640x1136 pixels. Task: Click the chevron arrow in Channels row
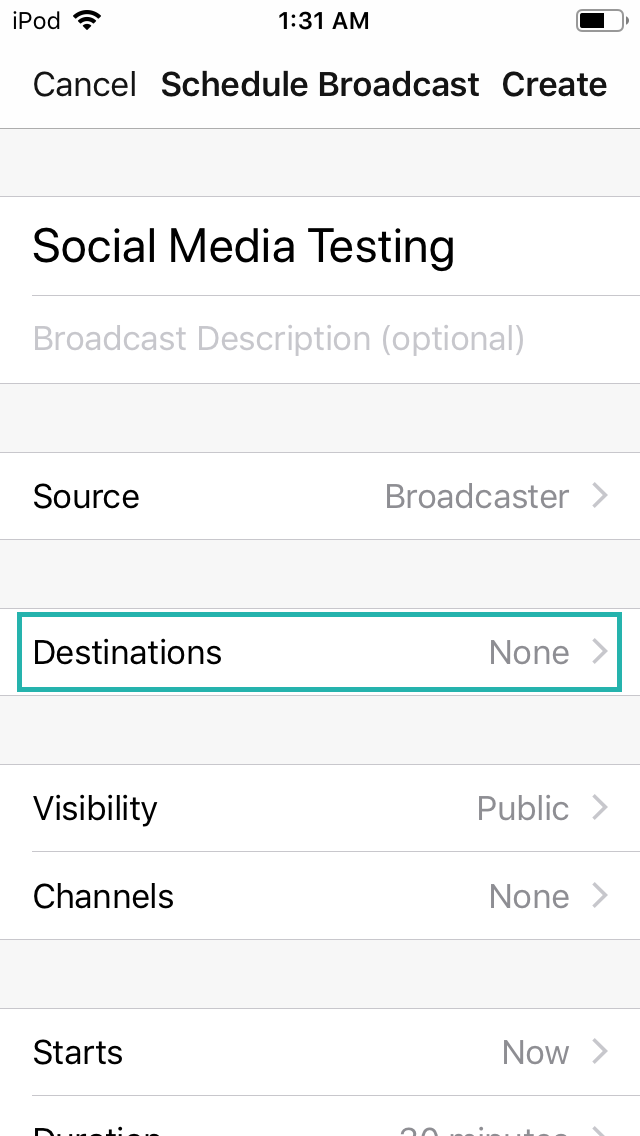point(600,896)
